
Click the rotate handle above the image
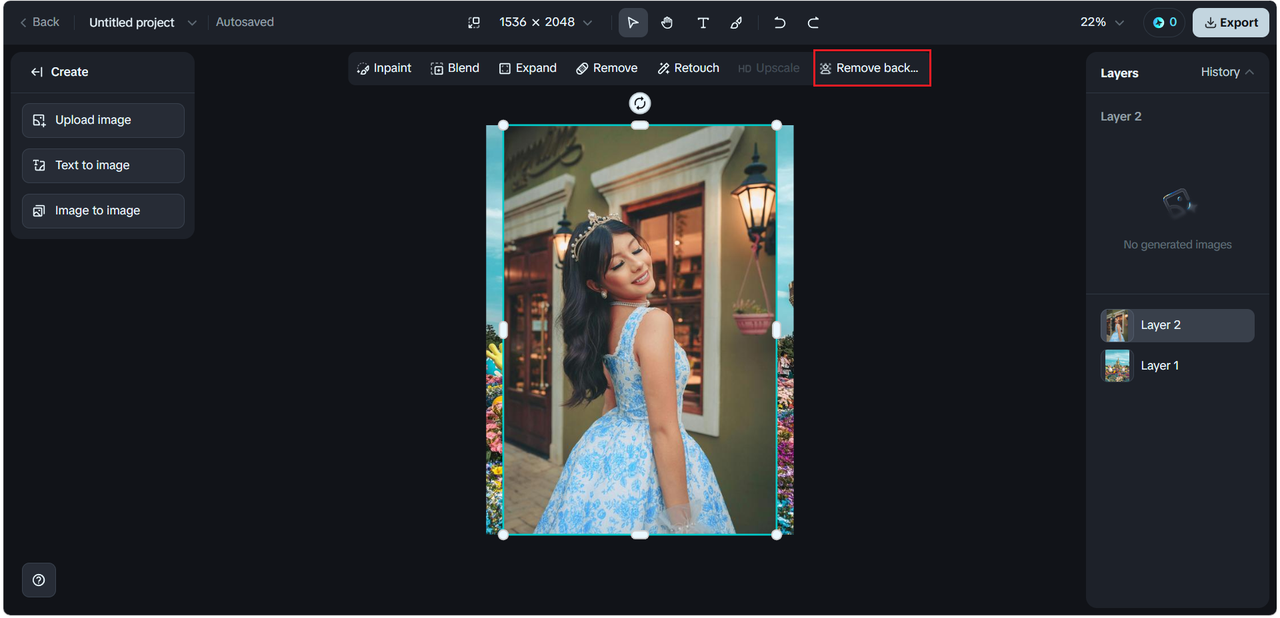(640, 103)
